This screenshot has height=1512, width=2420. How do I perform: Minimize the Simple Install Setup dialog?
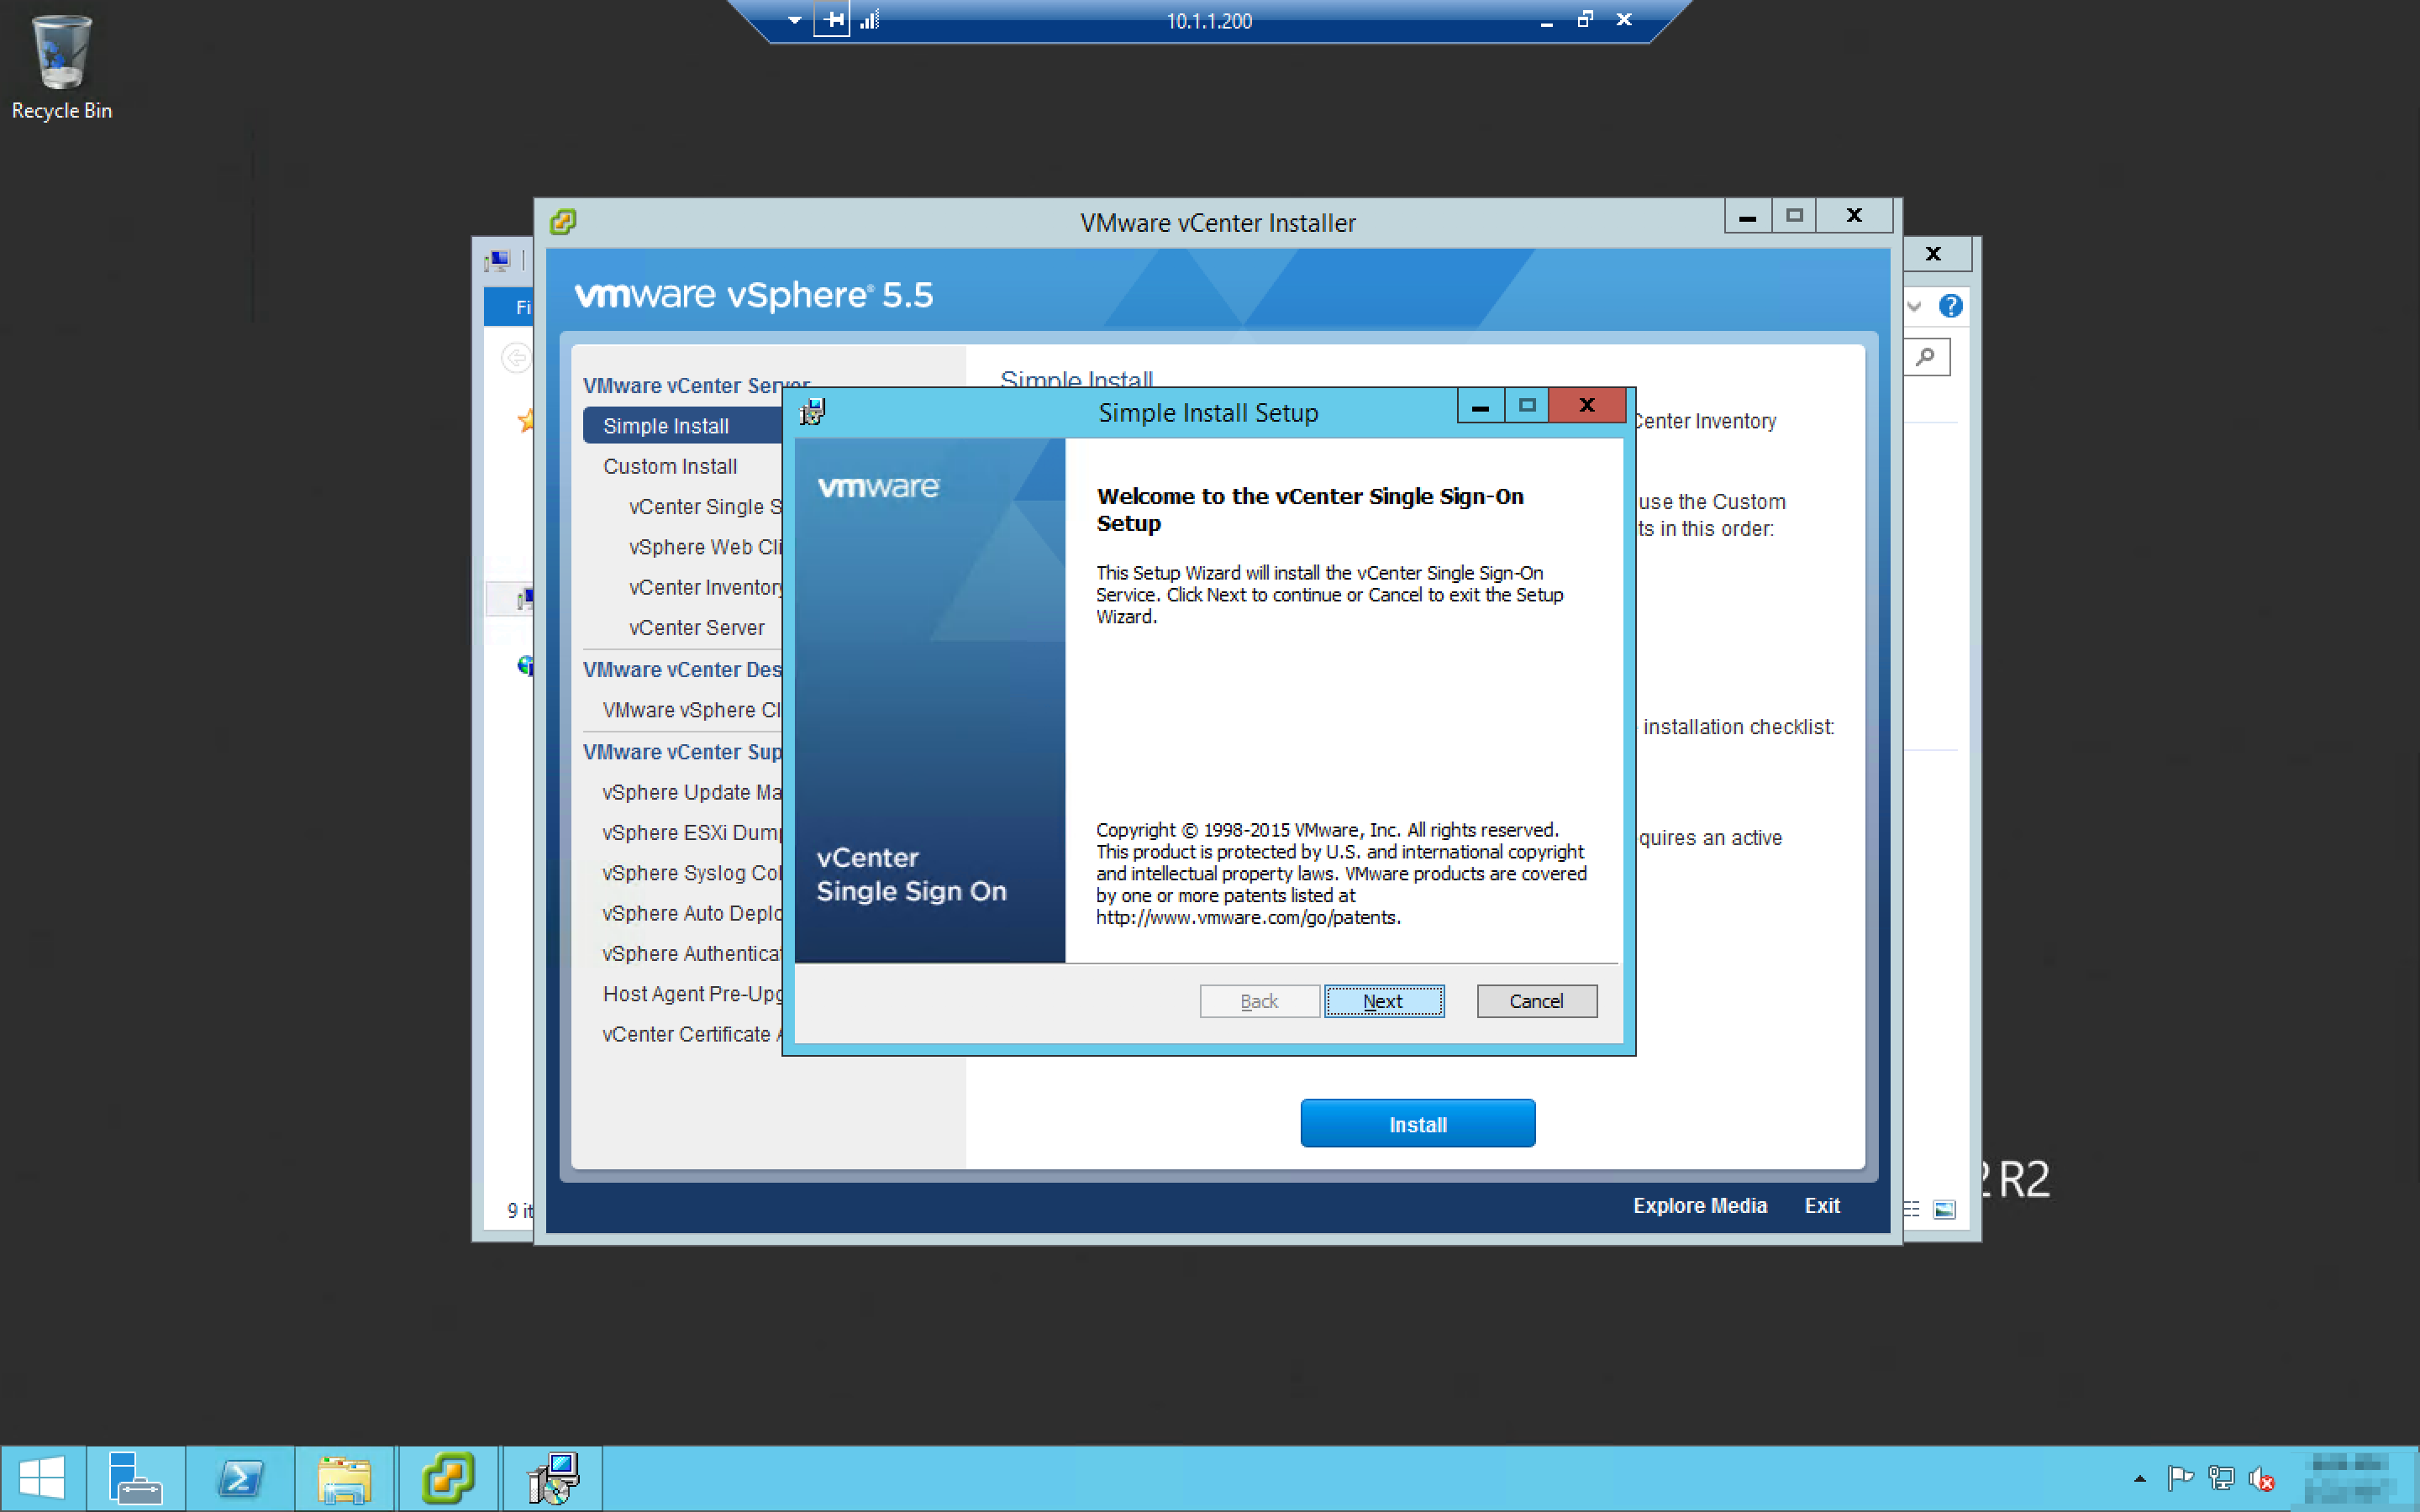1481,406
